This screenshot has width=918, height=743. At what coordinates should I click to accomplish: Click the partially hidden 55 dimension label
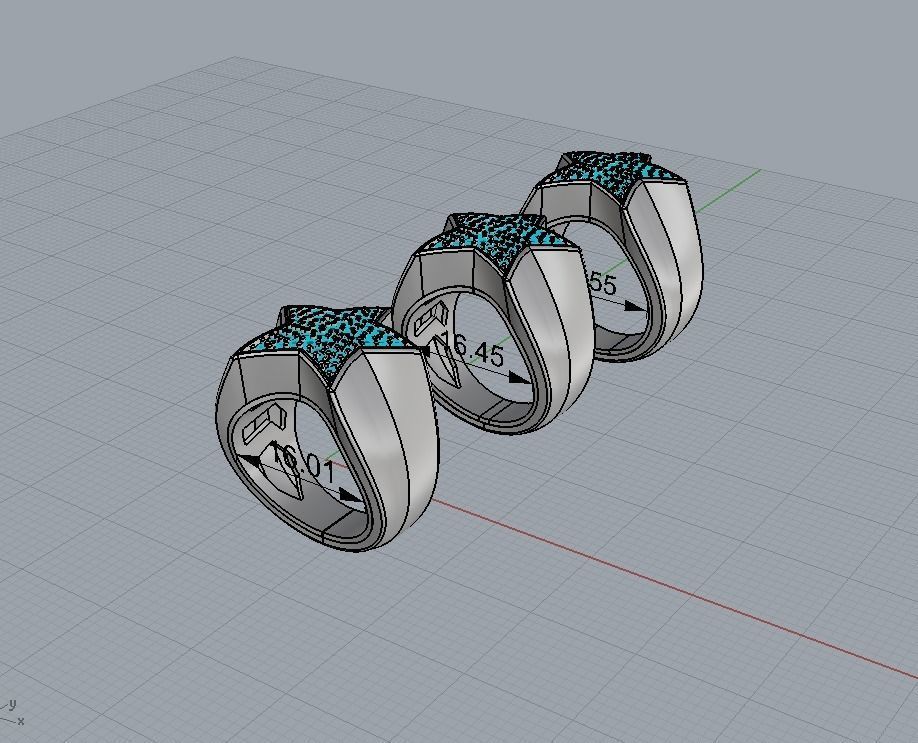[x=602, y=283]
